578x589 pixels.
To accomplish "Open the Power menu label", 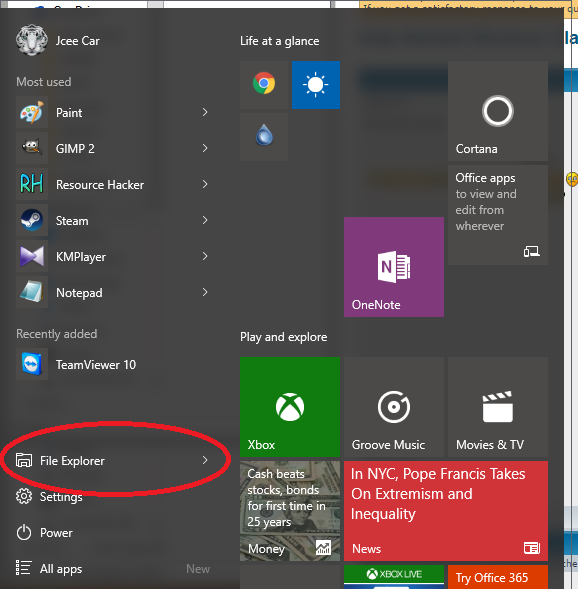I will 56,533.
